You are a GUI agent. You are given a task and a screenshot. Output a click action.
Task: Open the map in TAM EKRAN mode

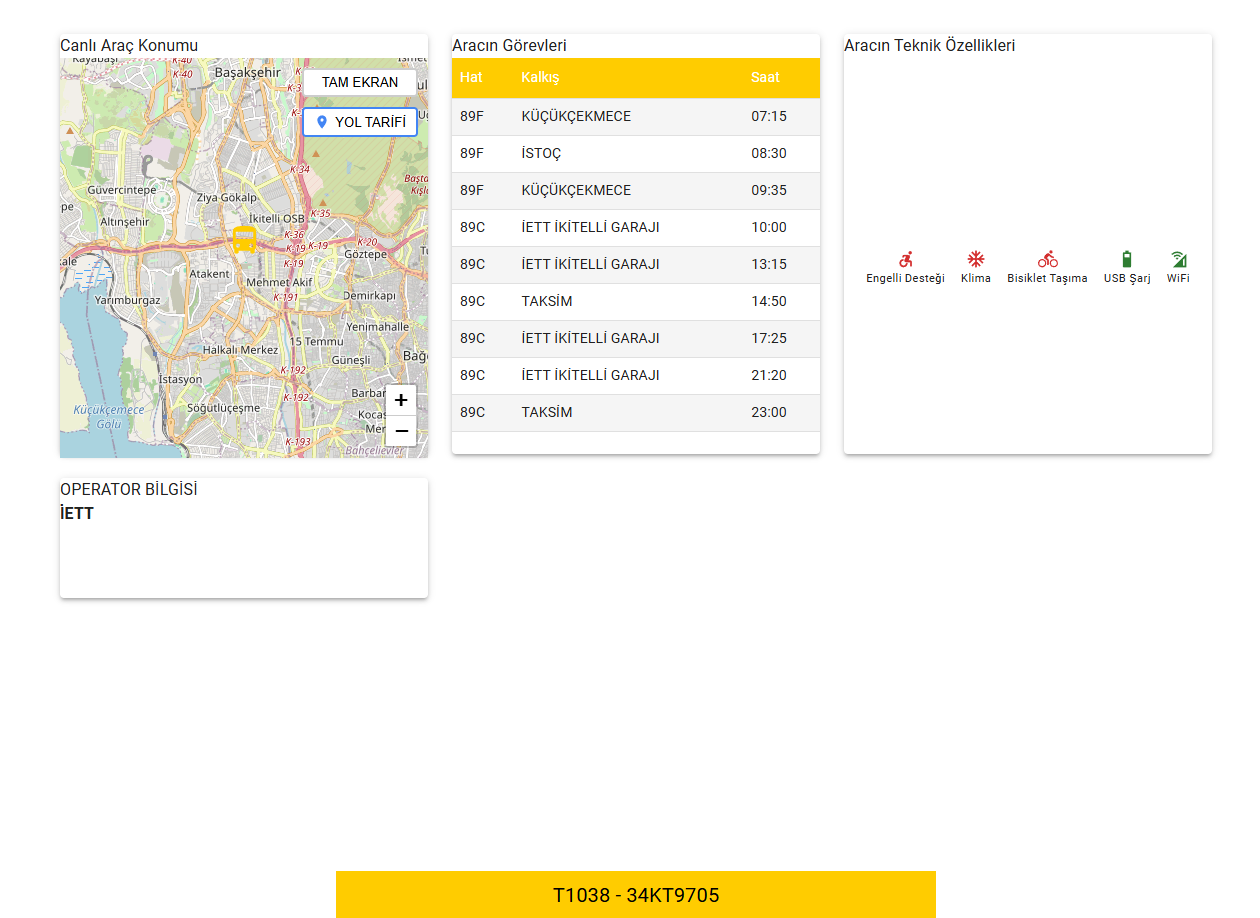tap(359, 82)
